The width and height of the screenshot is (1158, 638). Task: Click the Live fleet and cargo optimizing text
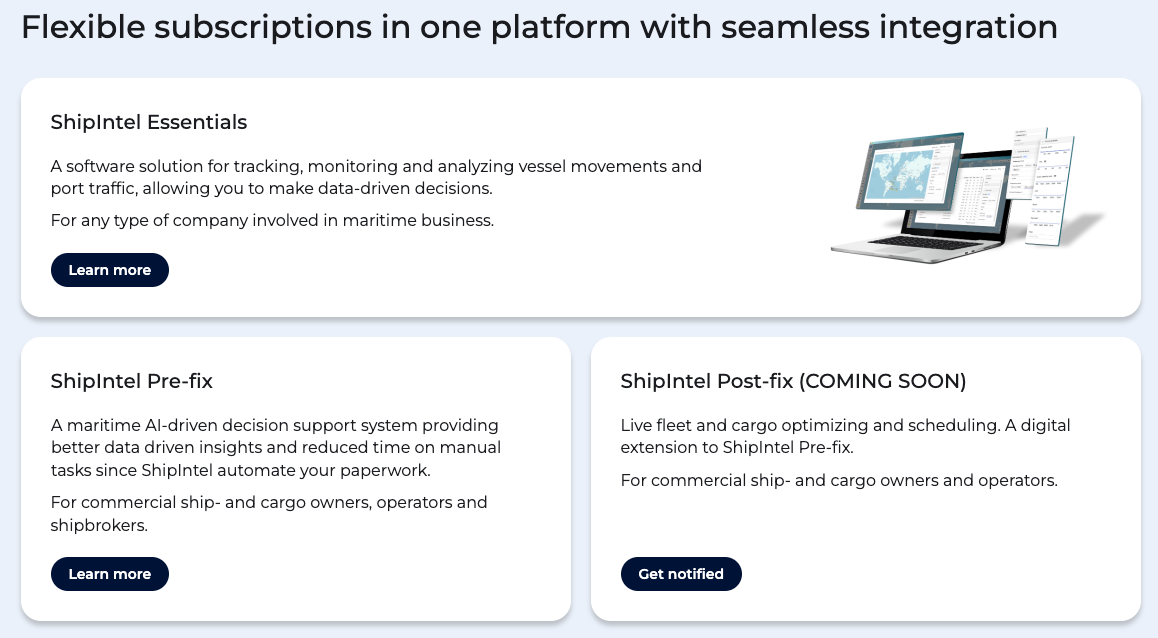coord(845,435)
